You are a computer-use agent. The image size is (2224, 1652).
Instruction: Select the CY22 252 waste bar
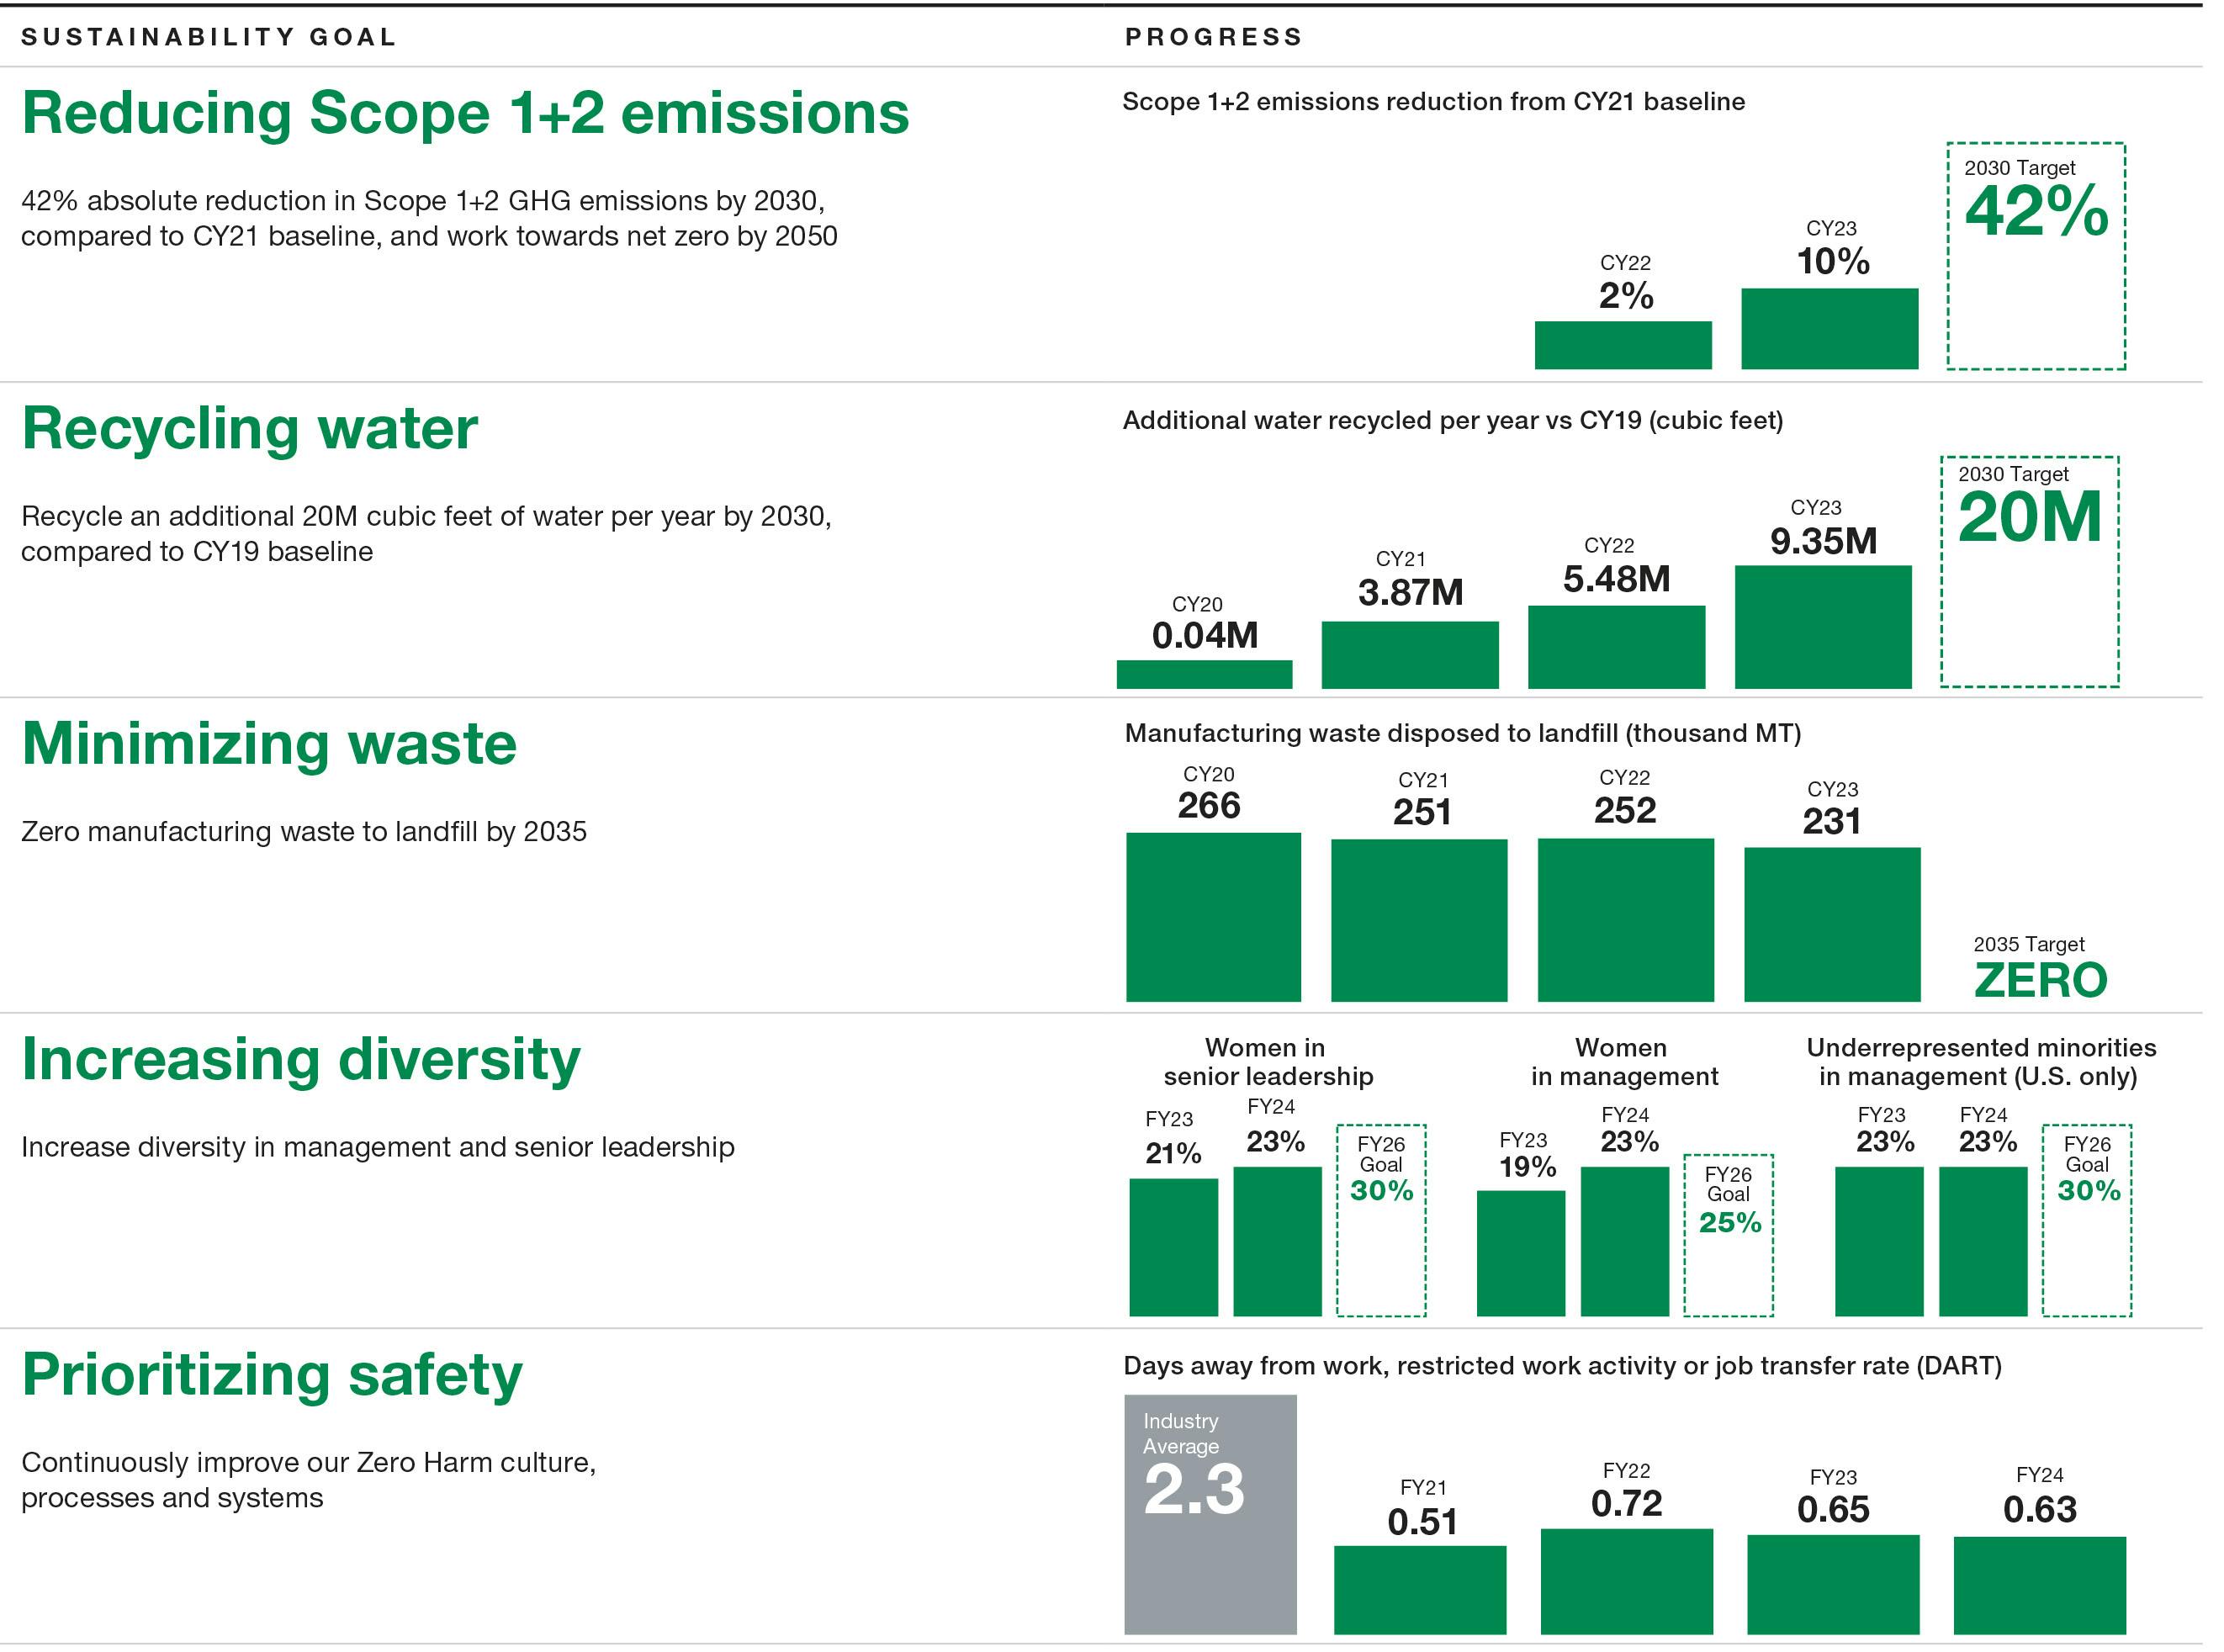click(x=1626, y=920)
